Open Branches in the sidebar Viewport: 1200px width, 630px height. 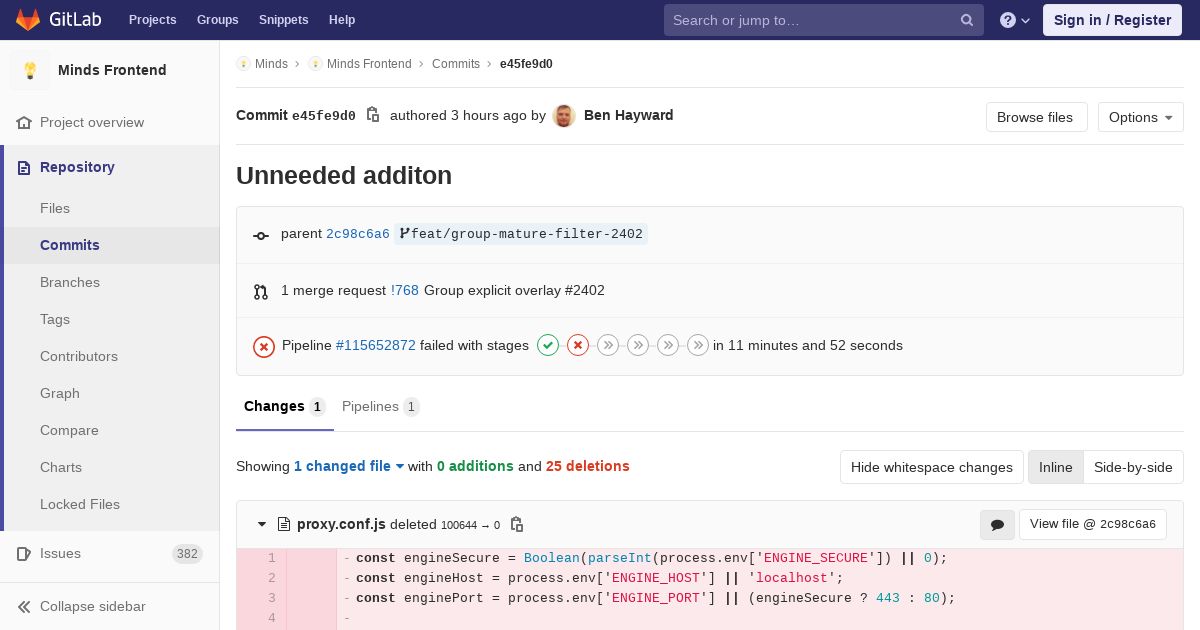point(70,282)
